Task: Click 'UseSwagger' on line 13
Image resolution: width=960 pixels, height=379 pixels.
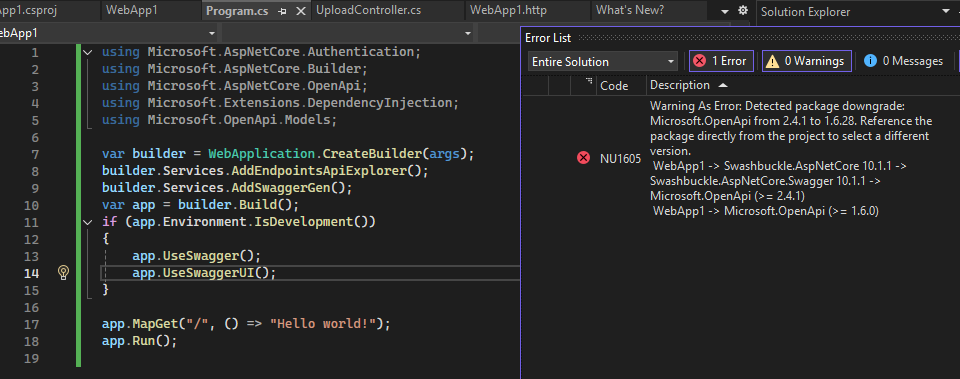Action: pos(201,255)
